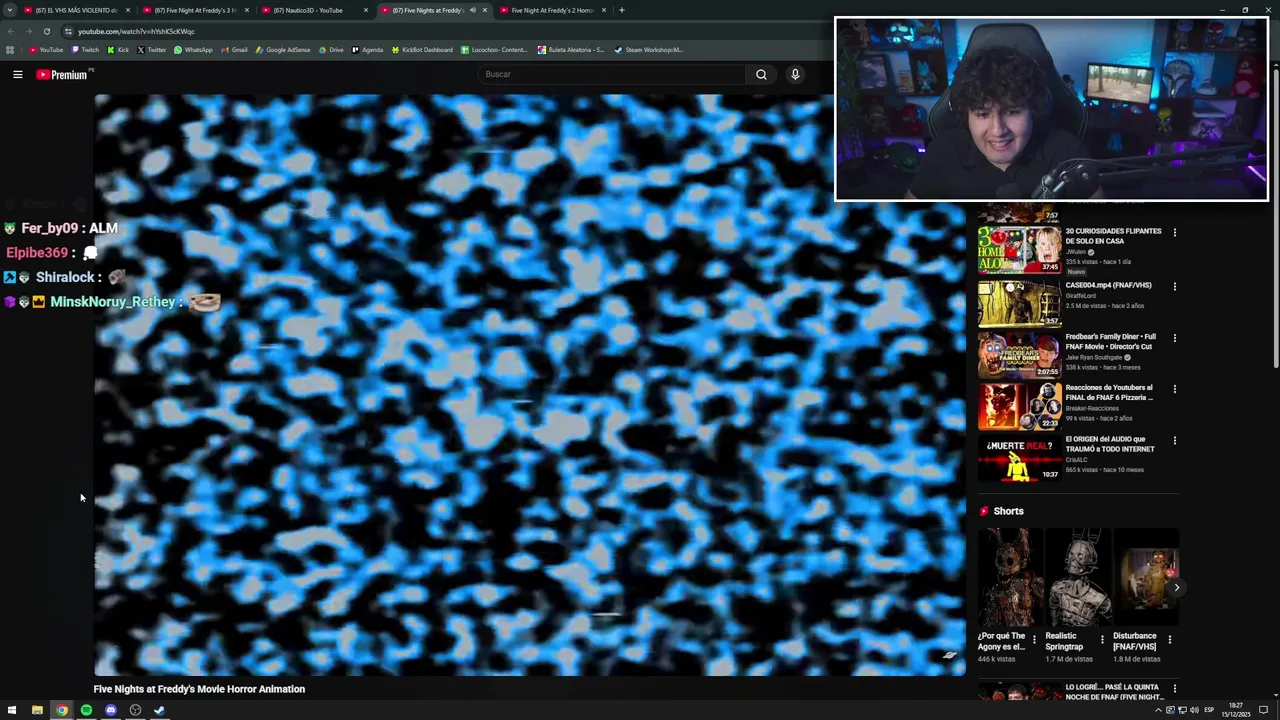Go to the YouTube Premium home logo
Screen dimensions: 1280x720
pyautogui.click(x=64, y=74)
